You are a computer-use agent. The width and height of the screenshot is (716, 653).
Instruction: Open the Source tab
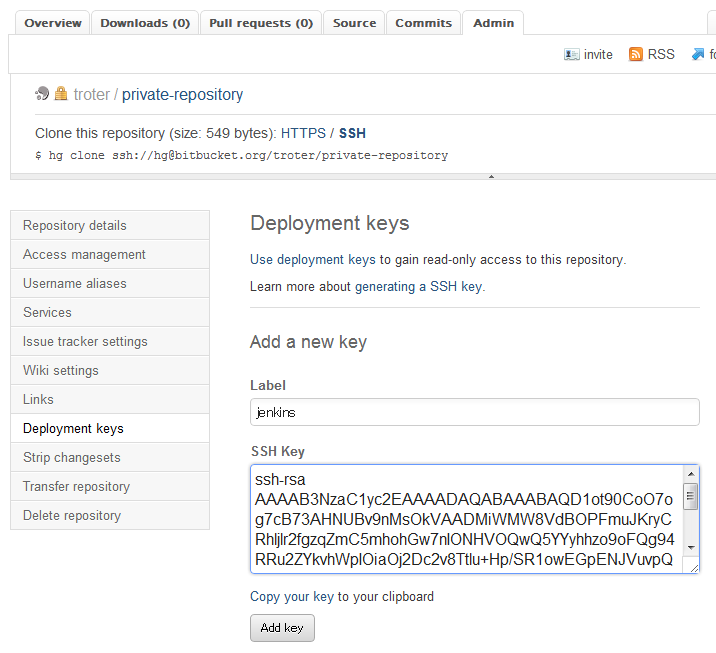354,23
